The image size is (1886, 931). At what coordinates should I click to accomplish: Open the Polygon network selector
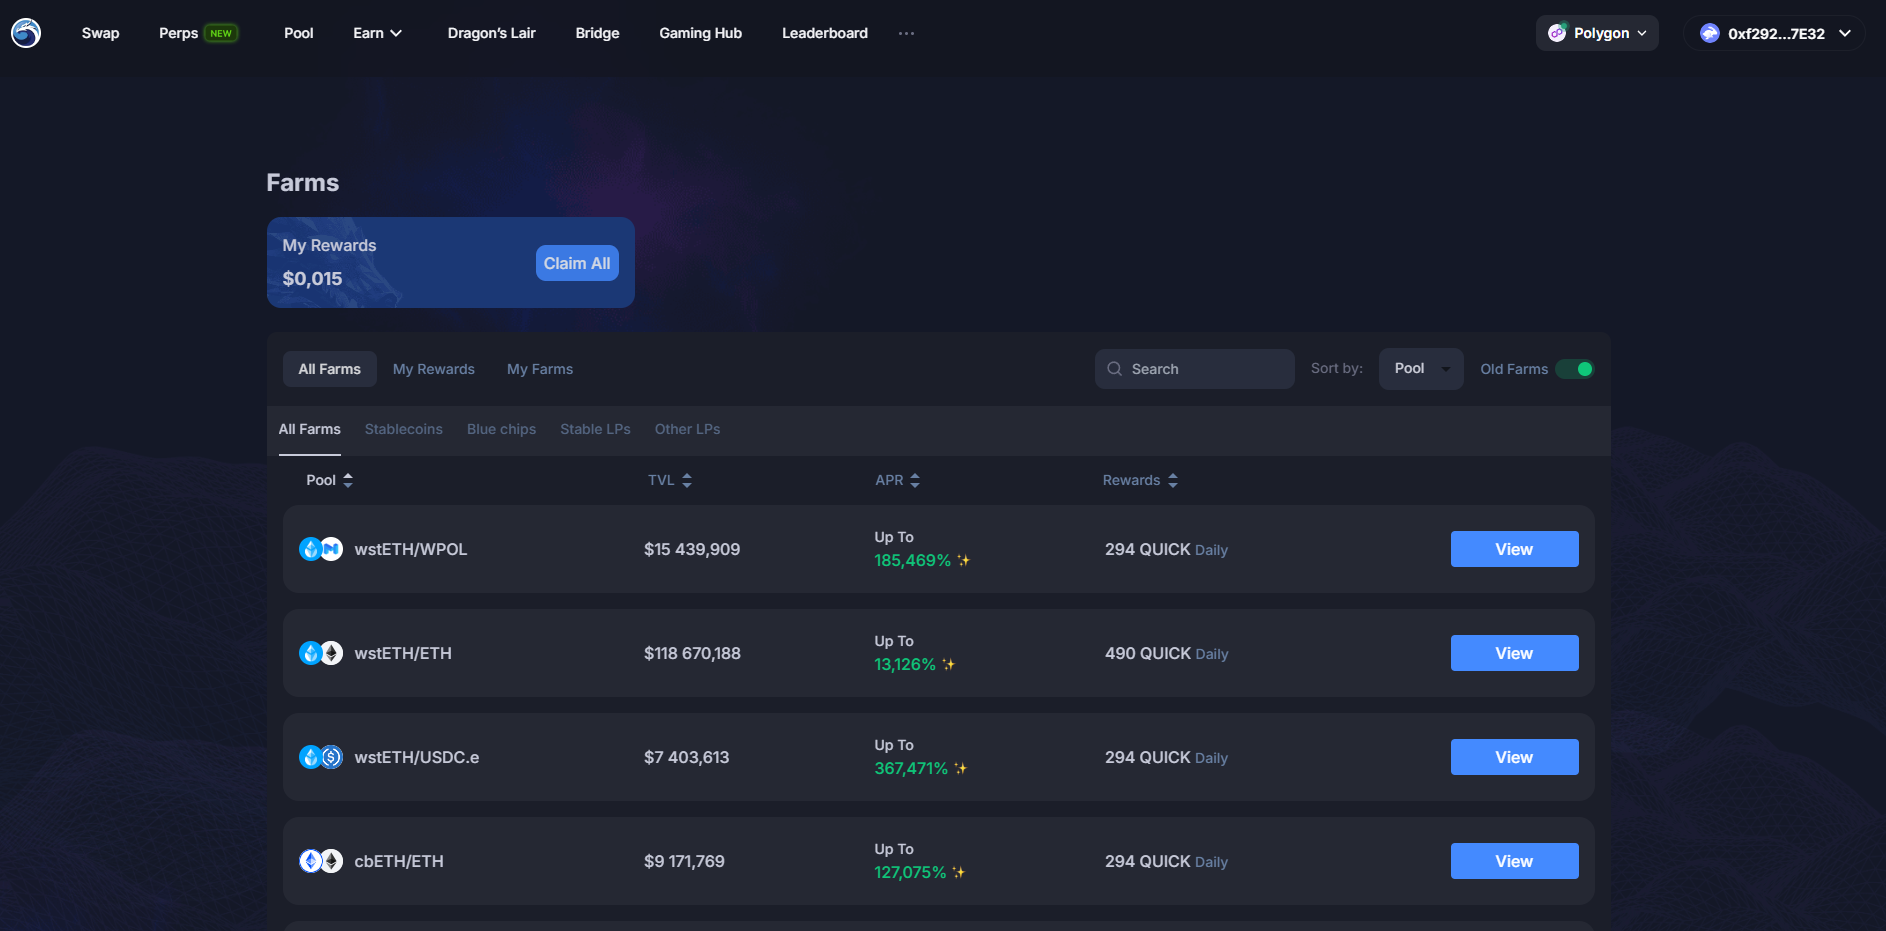tap(1597, 33)
